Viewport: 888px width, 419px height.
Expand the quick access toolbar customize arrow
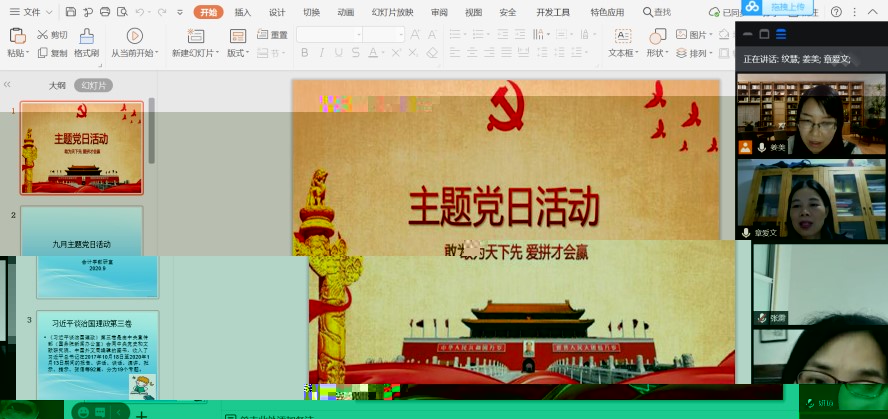click(x=180, y=12)
